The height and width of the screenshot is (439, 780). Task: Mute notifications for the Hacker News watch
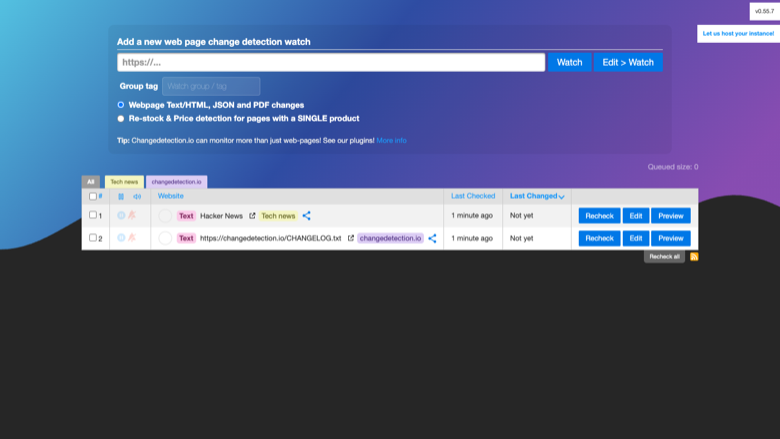point(132,215)
